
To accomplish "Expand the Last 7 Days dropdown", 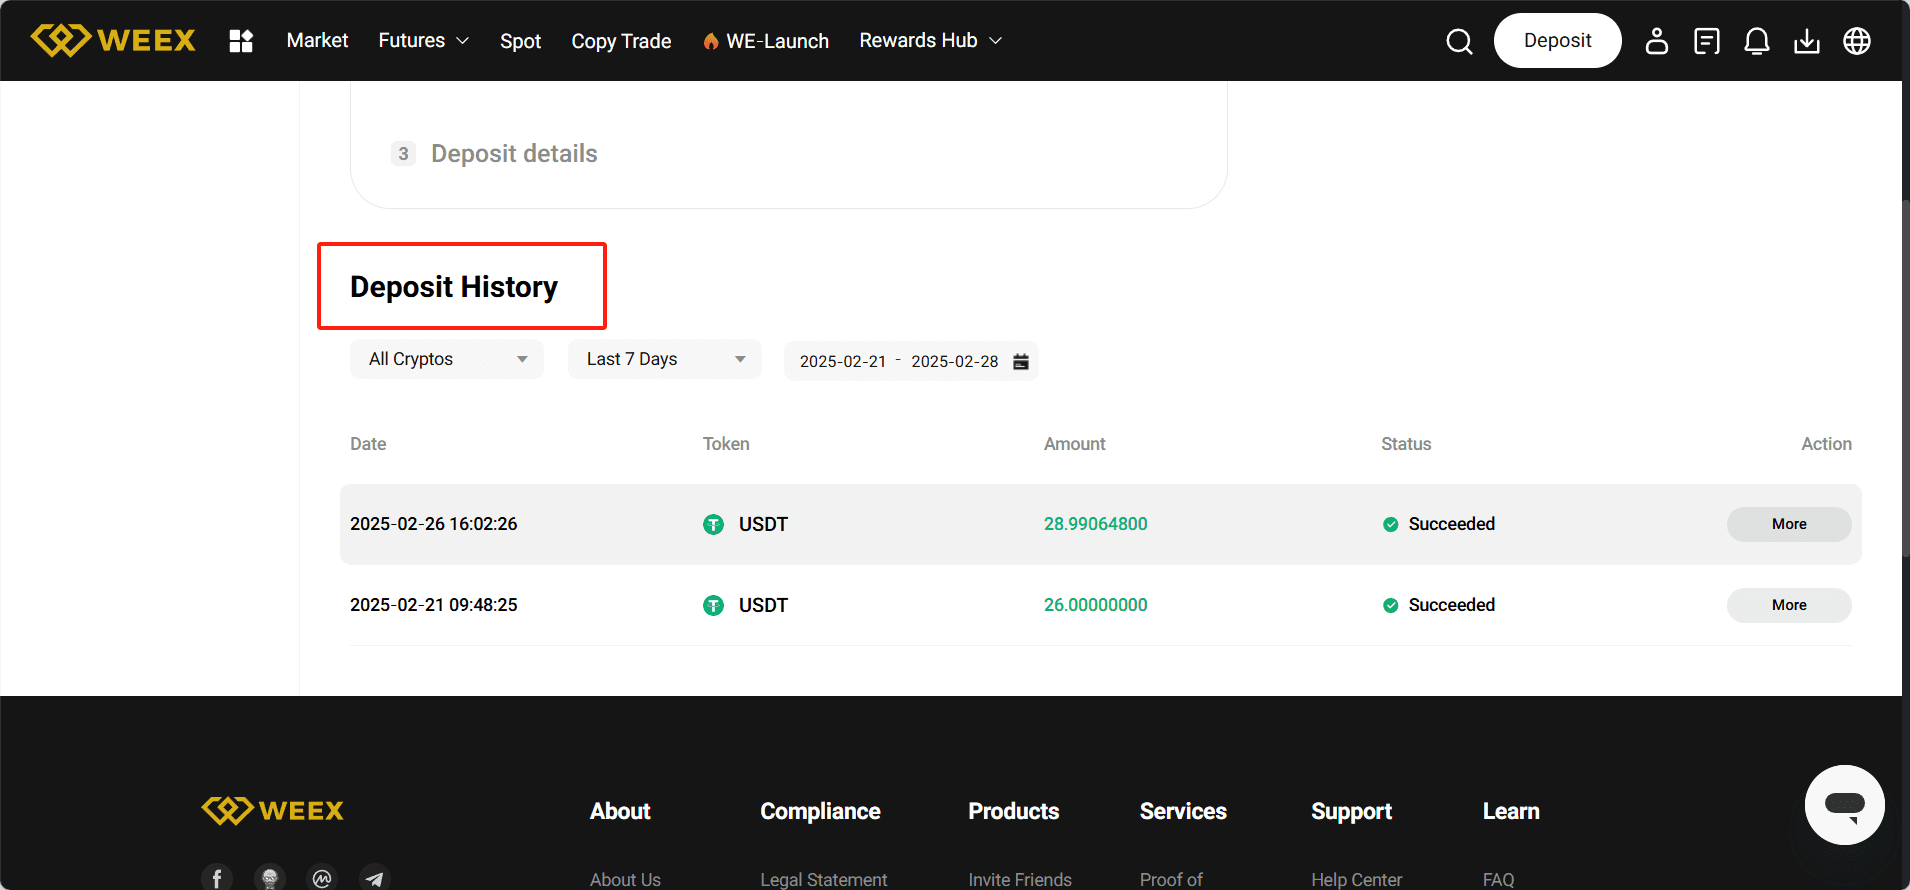I will pyautogui.click(x=664, y=359).
